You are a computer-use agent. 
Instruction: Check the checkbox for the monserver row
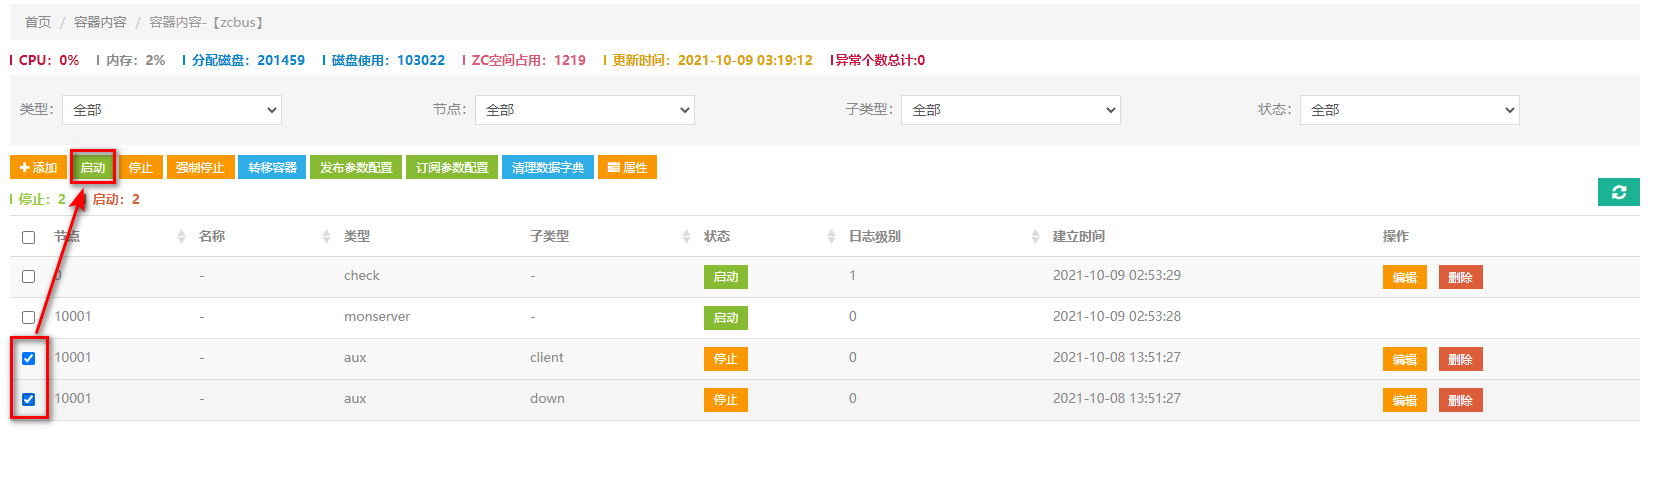28,318
